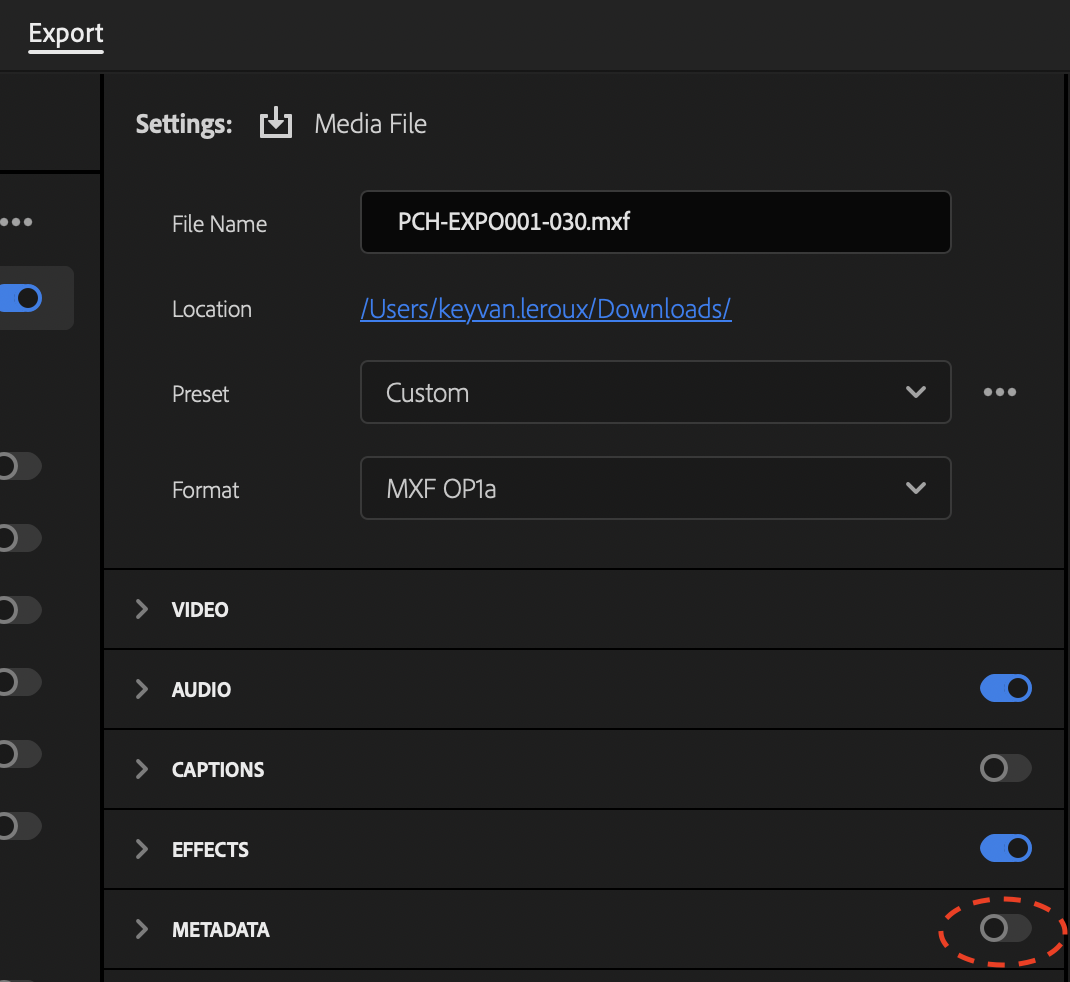Click the File Name input field
Viewport: 1070px width, 982px height.
(655, 222)
